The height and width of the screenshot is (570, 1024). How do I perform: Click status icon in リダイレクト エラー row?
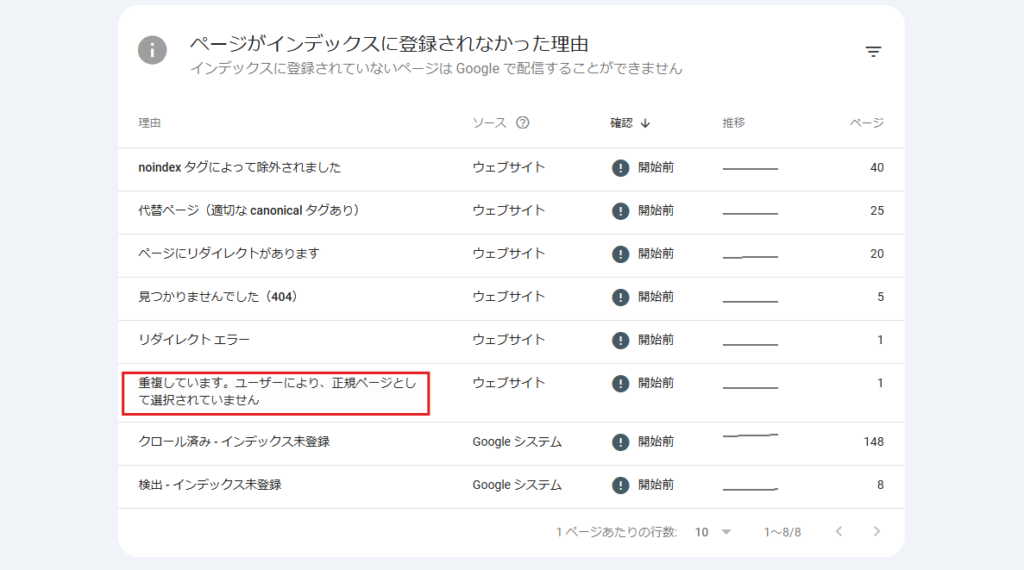coord(620,340)
